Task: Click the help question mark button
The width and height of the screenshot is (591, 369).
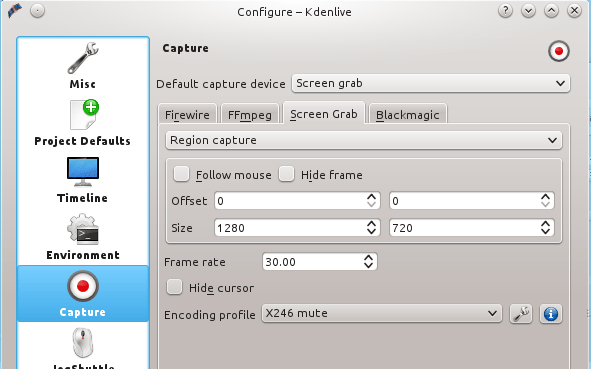Action: point(505,11)
